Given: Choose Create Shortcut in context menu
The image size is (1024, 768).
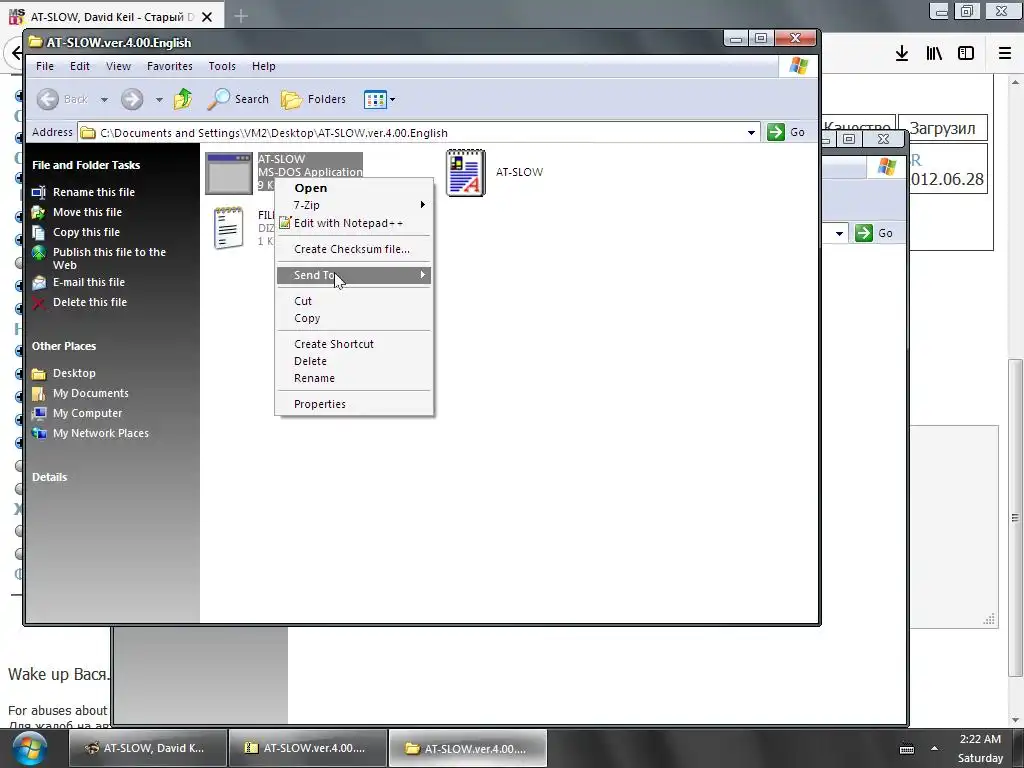Looking at the screenshot, I should (353, 344).
